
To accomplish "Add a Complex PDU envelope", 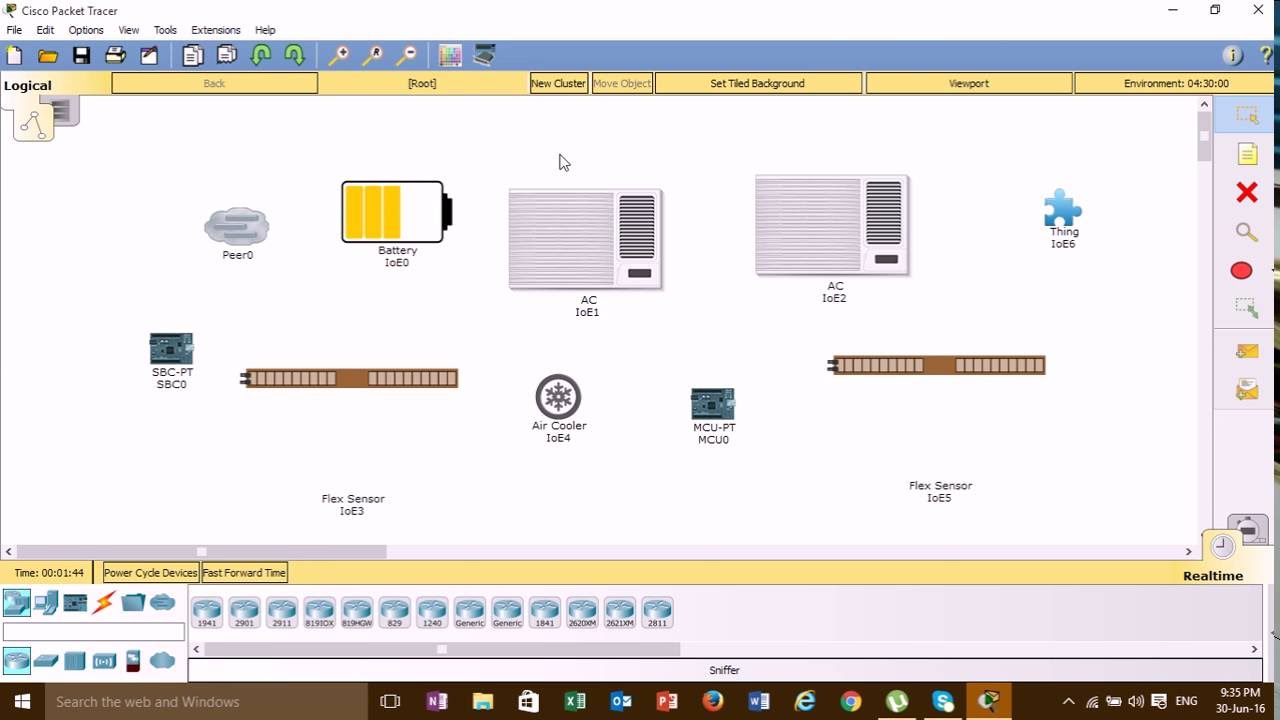I will coord(1246,389).
